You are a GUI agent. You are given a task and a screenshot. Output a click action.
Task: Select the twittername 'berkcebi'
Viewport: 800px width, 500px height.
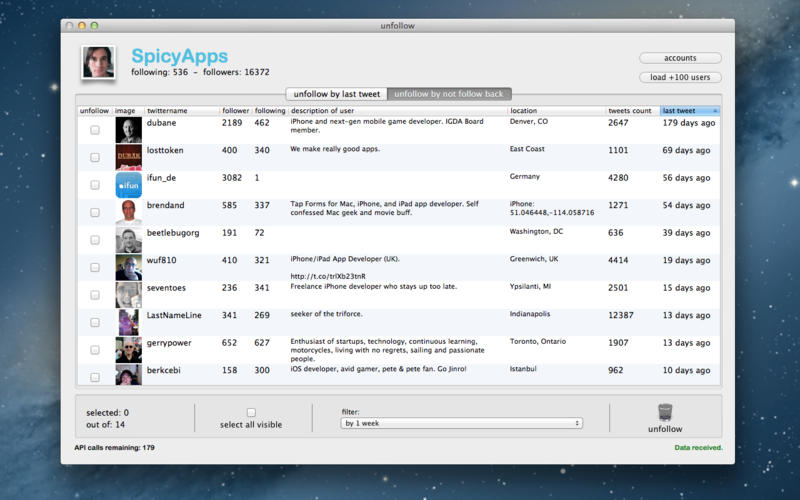tap(163, 370)
